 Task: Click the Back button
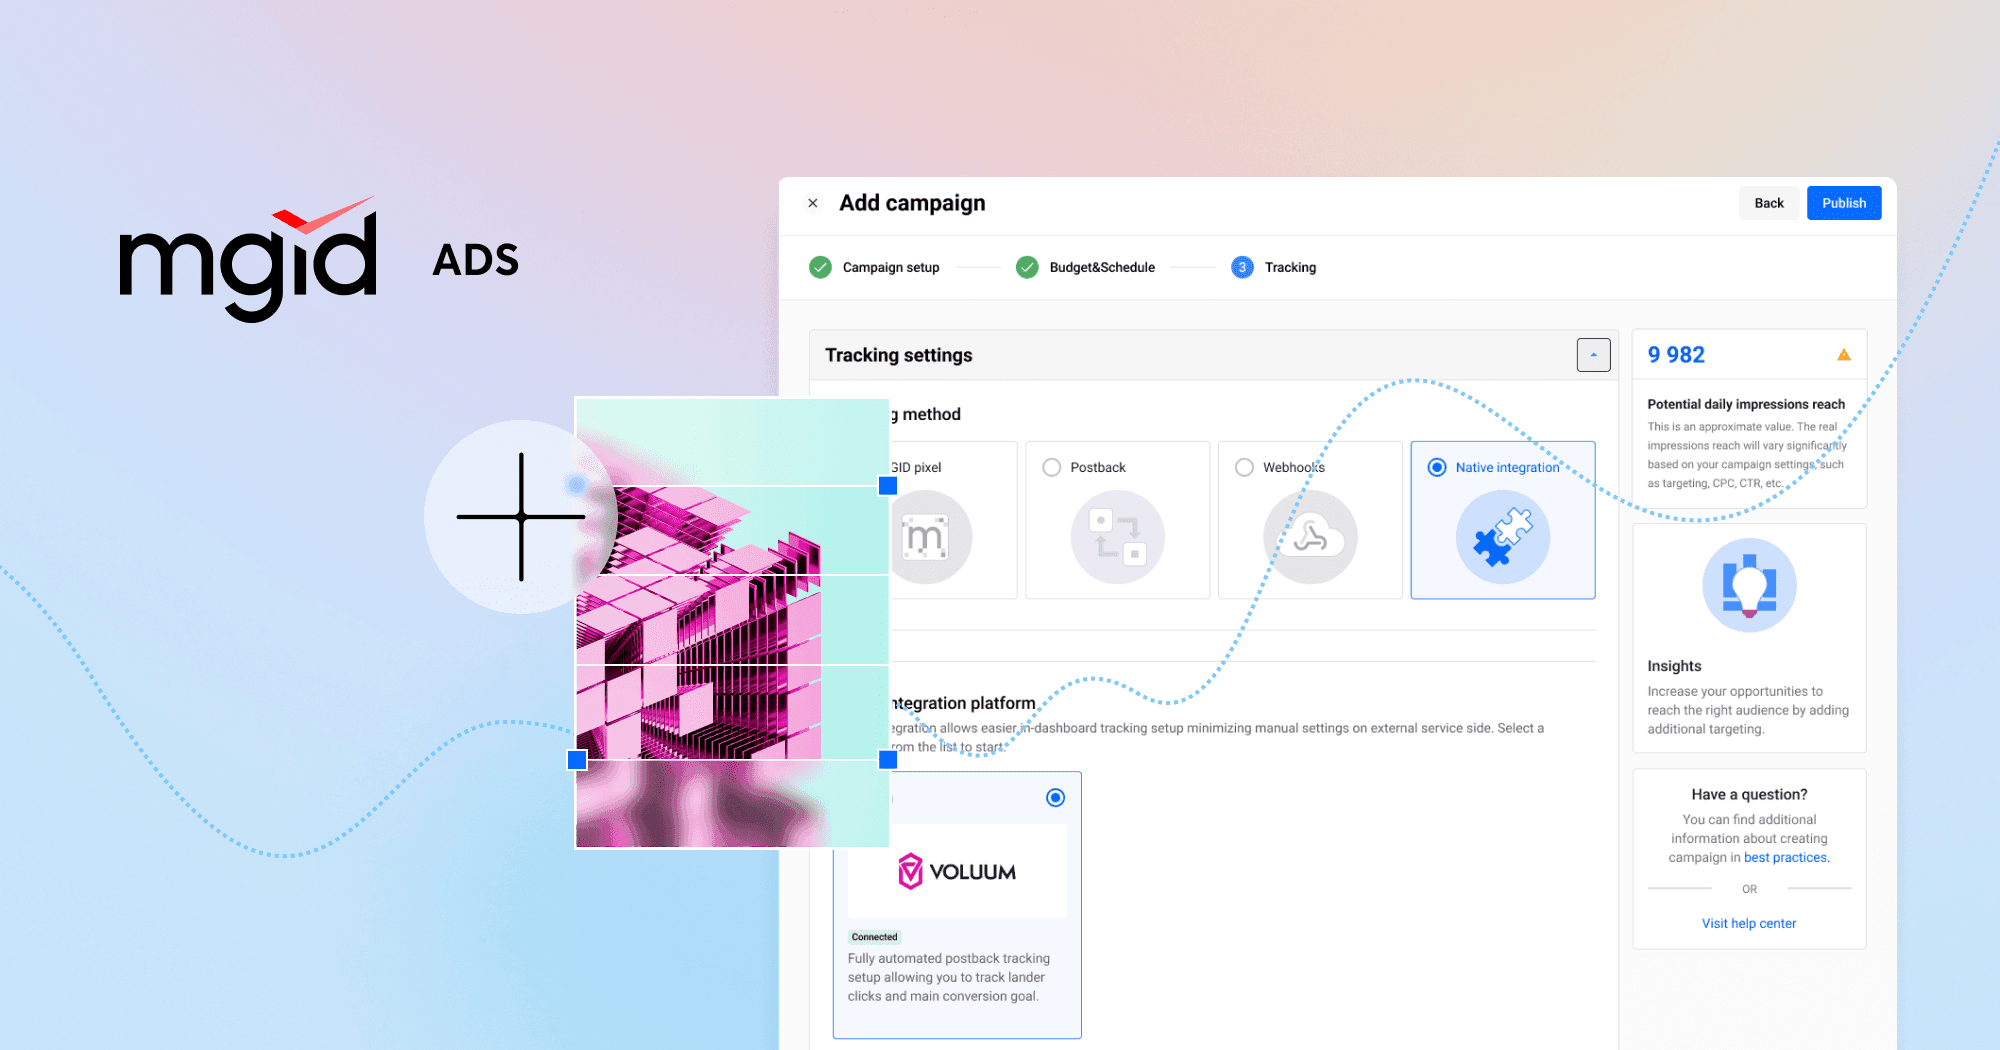tap(1768, 203)
